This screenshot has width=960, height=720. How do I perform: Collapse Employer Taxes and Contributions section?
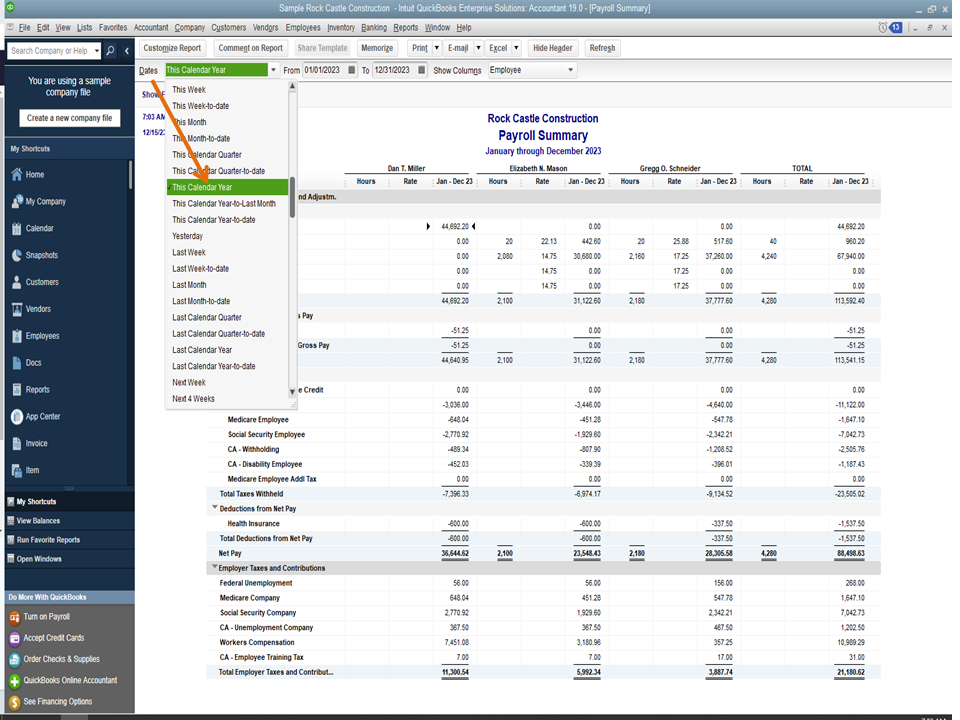[214, 567]
